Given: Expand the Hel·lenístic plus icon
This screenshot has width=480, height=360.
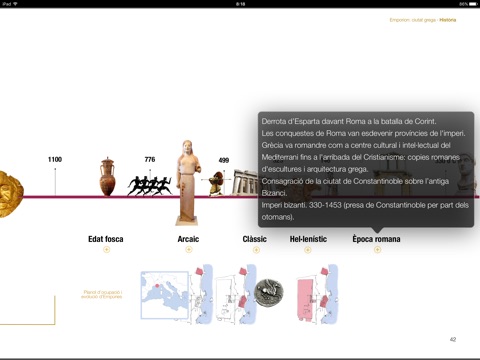Looking at the screenshot, I should [308, 250].
